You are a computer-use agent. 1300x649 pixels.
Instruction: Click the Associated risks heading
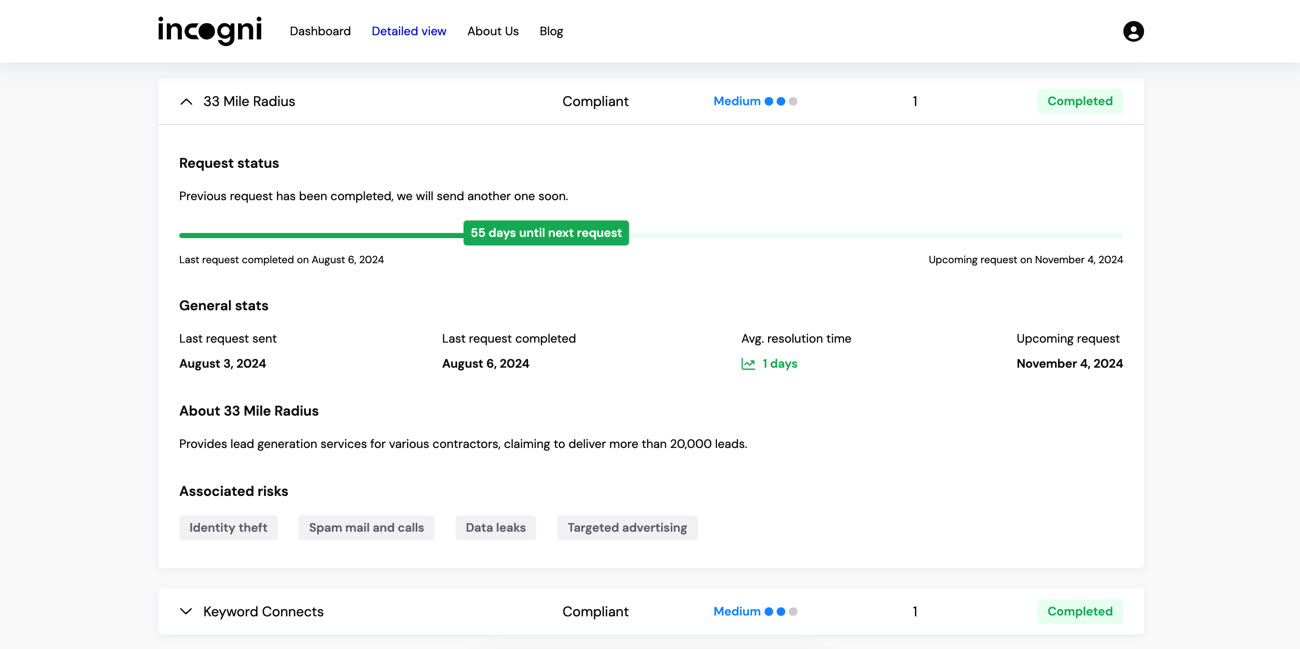click(x=234, y=491)
